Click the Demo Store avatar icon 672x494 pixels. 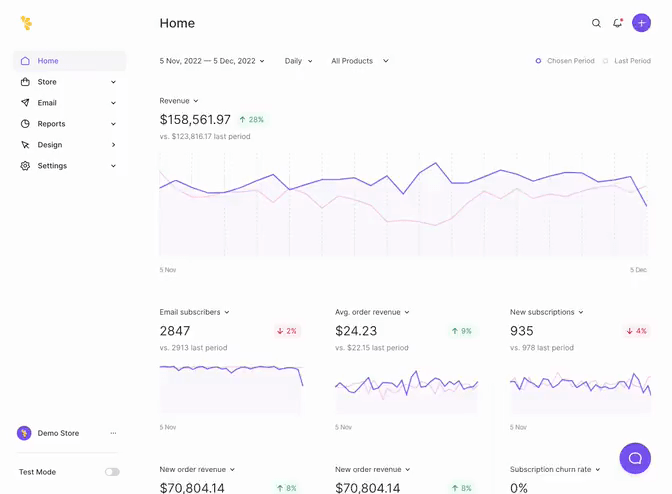tap(24, 433)
